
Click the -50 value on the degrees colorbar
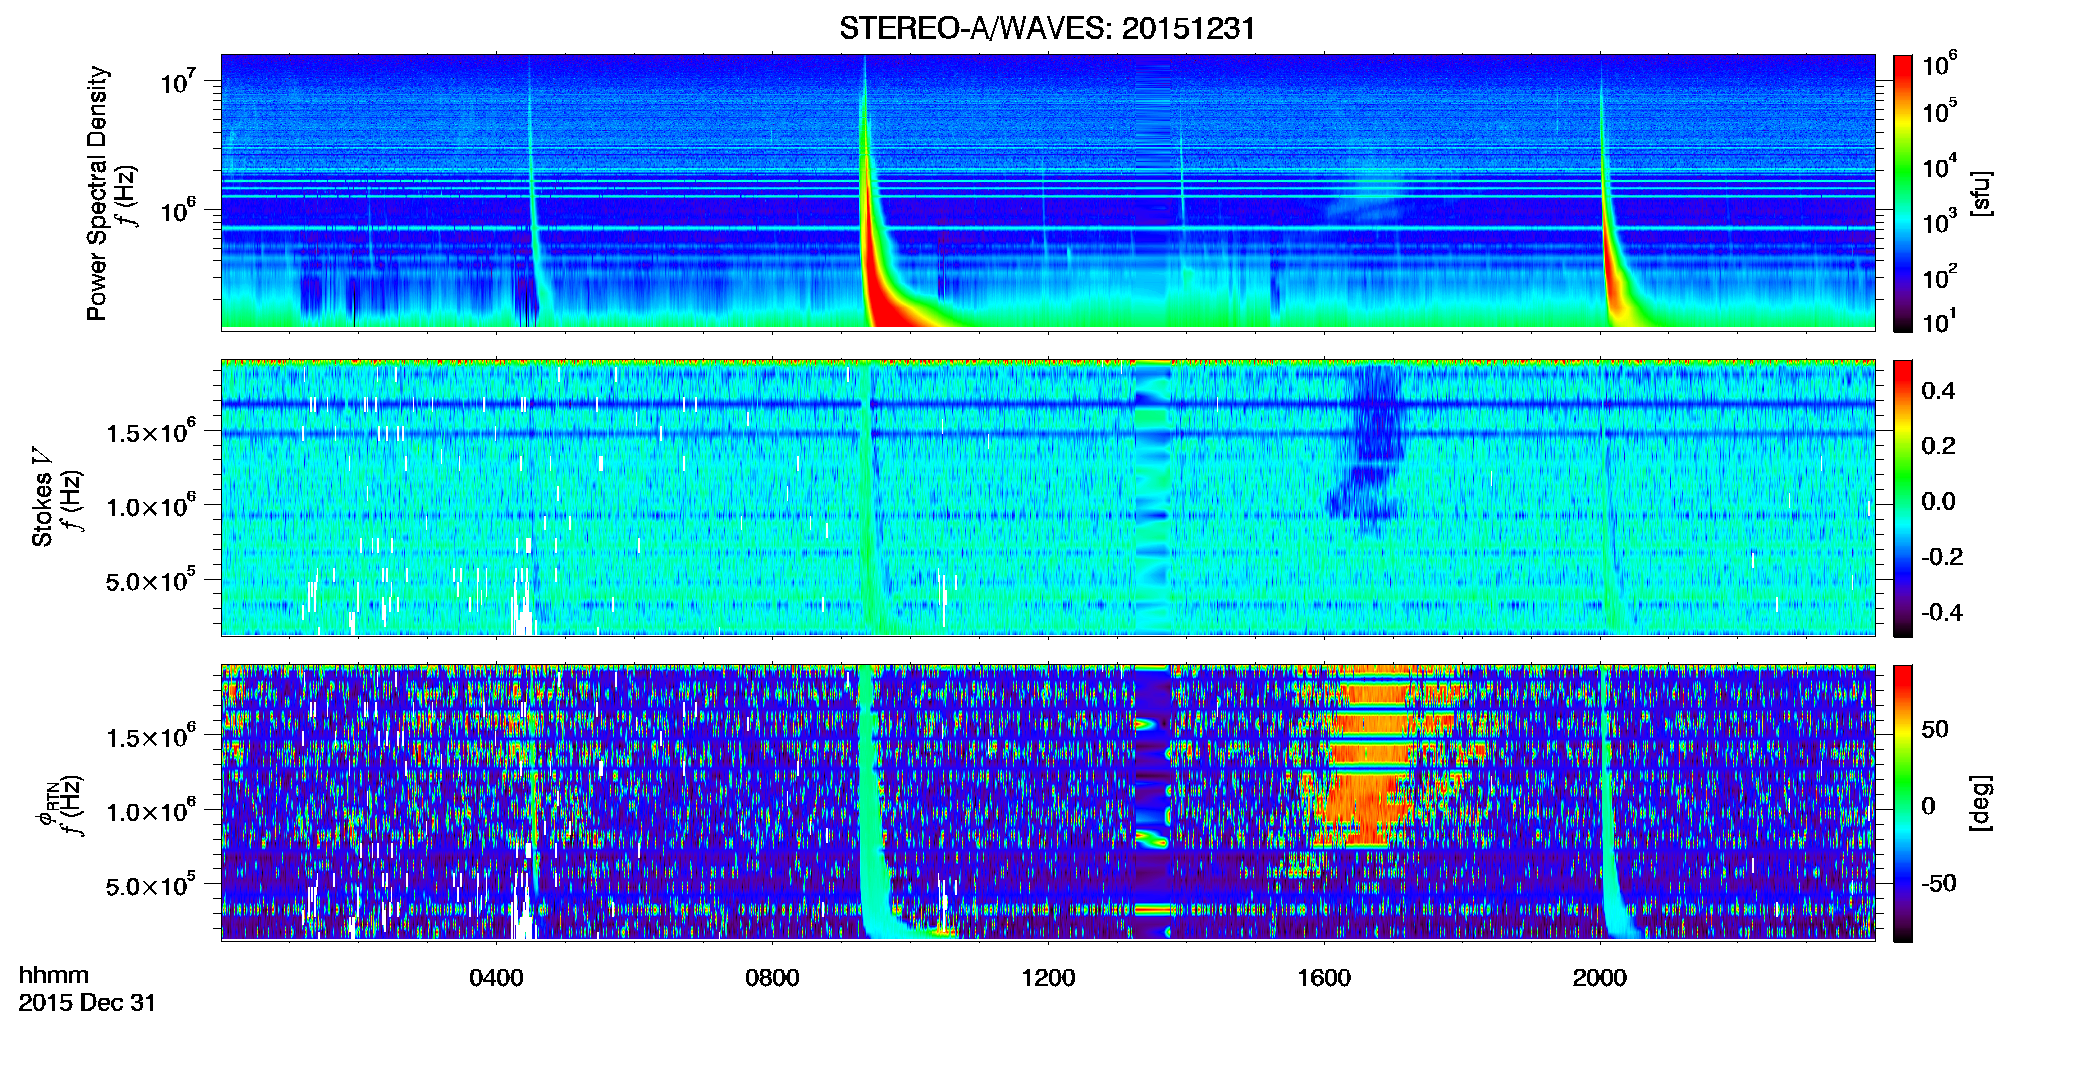pyautogui.click(x=1938, y=883)
